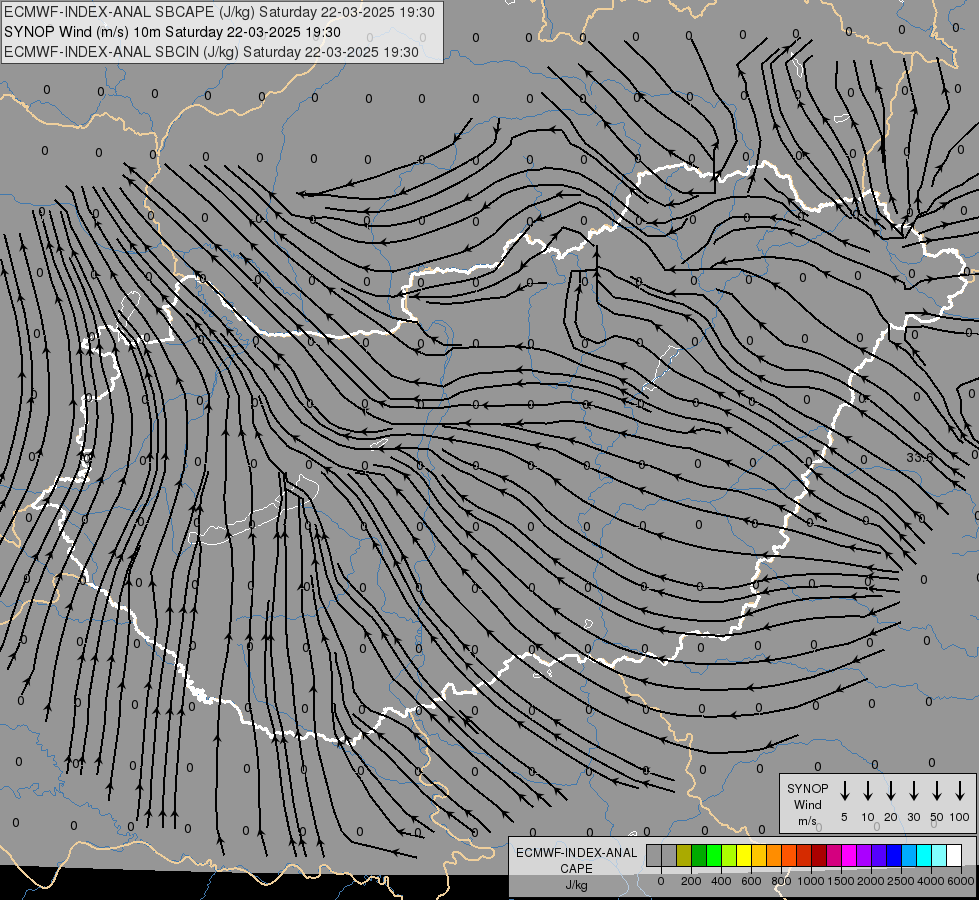Click the '100' speed label in the wind legend
This screenshot has width=979, height=900.
pyautogui.click(x=960, y=817)
